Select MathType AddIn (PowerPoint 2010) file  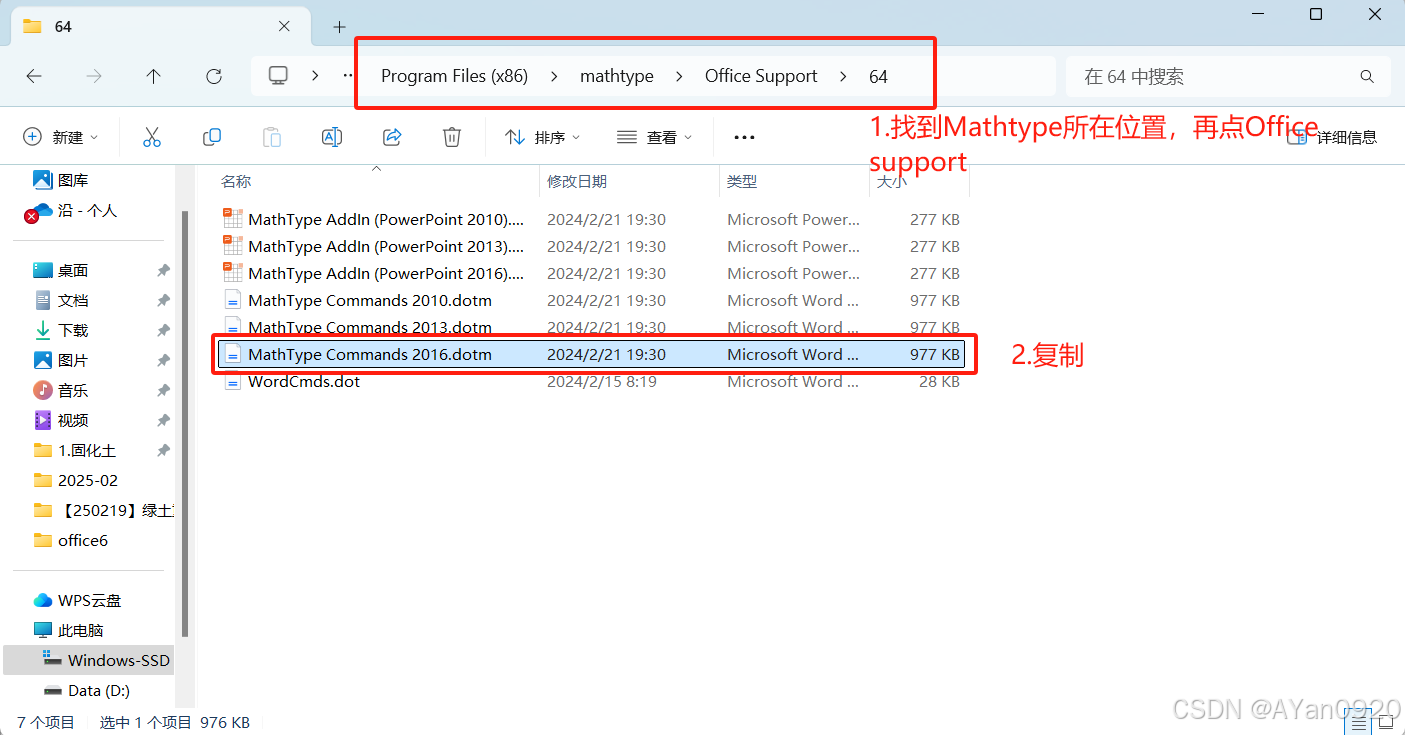coord(591,219)
